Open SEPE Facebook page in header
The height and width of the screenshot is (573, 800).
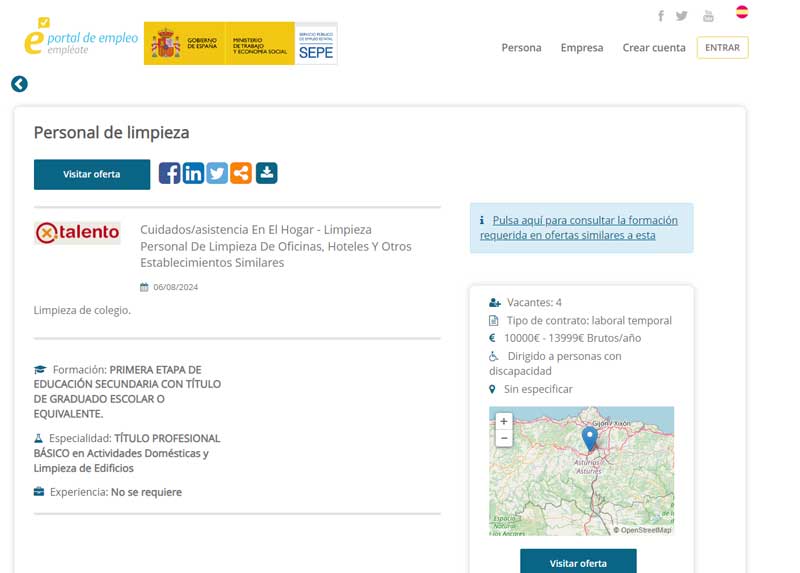point(660,16)
